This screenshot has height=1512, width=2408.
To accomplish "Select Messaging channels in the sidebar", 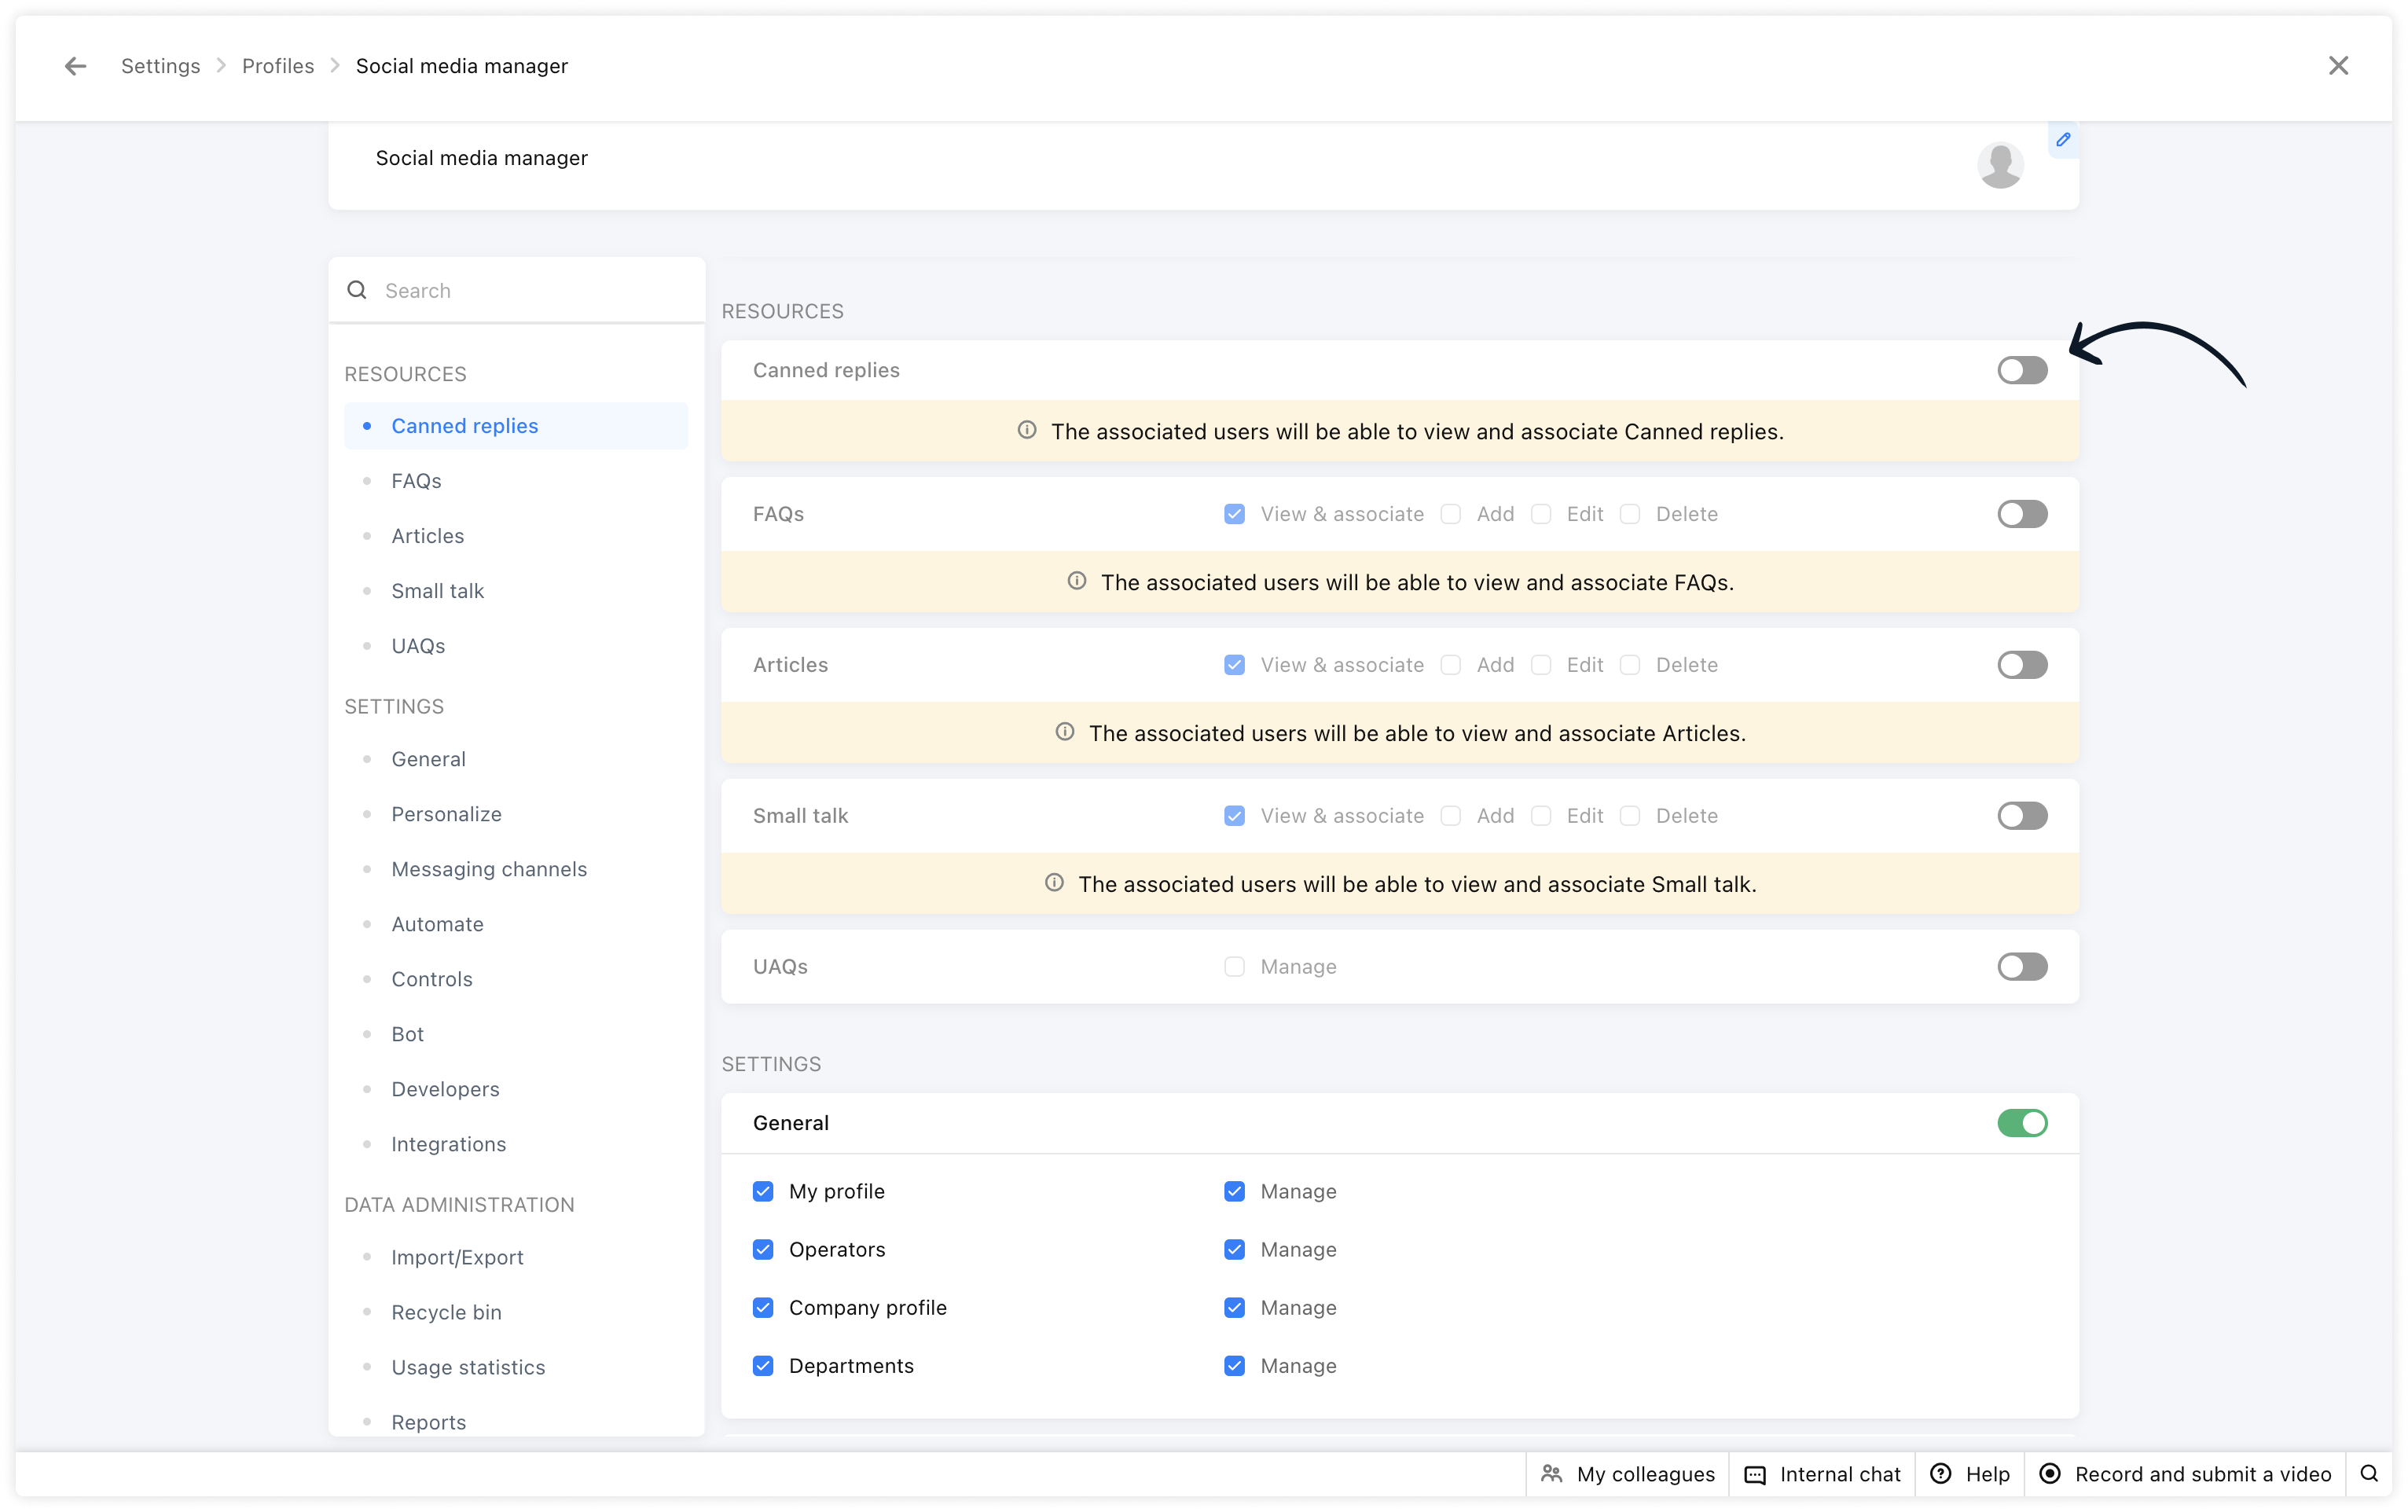I will point(489,869).
